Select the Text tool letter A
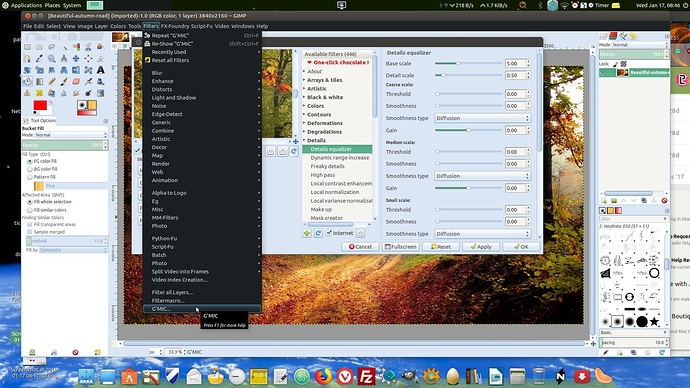 click(100, 70)
